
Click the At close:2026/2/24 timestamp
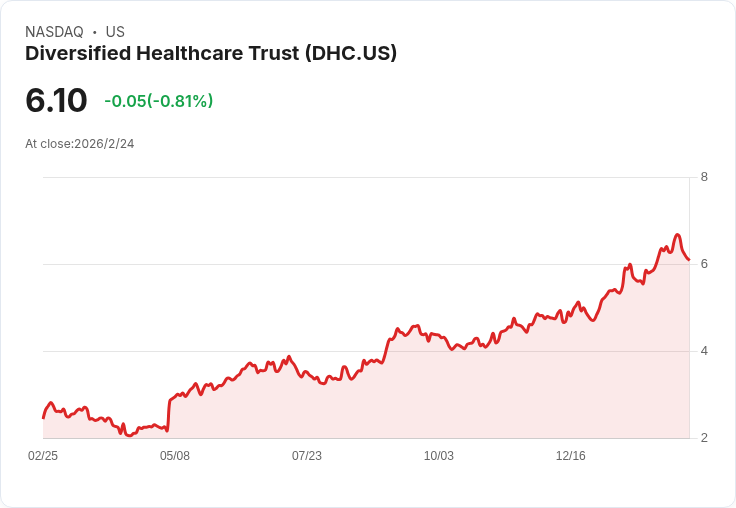[80, 144]
